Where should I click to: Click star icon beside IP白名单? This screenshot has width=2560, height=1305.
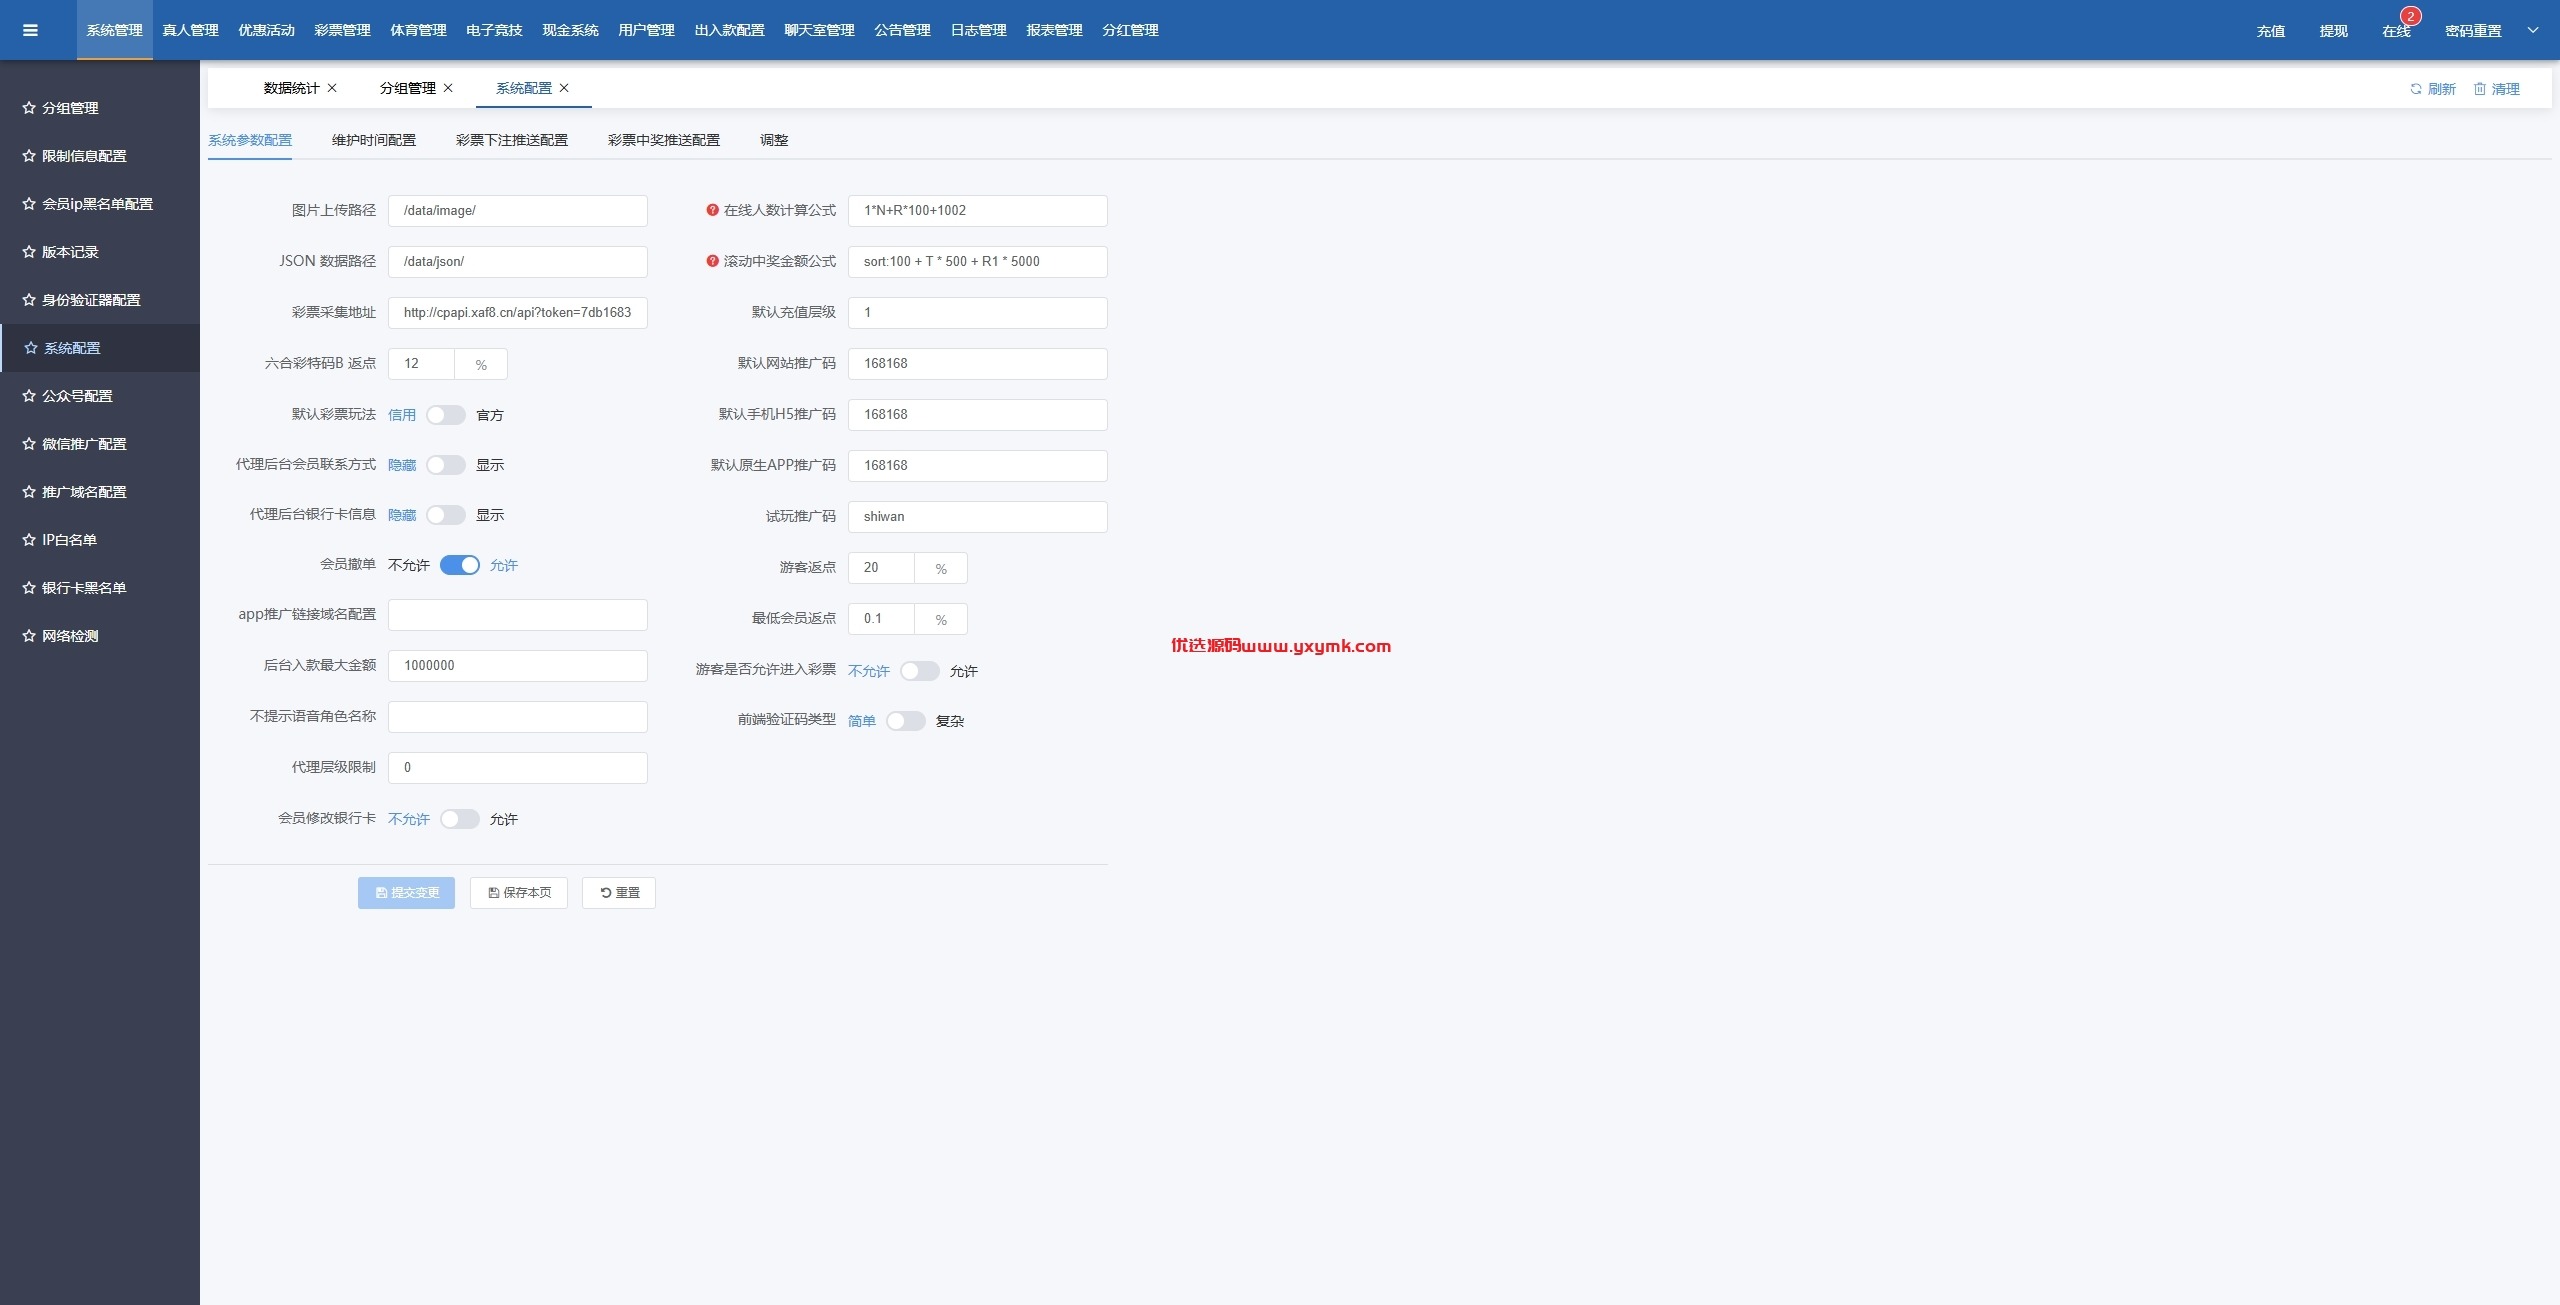29,540
